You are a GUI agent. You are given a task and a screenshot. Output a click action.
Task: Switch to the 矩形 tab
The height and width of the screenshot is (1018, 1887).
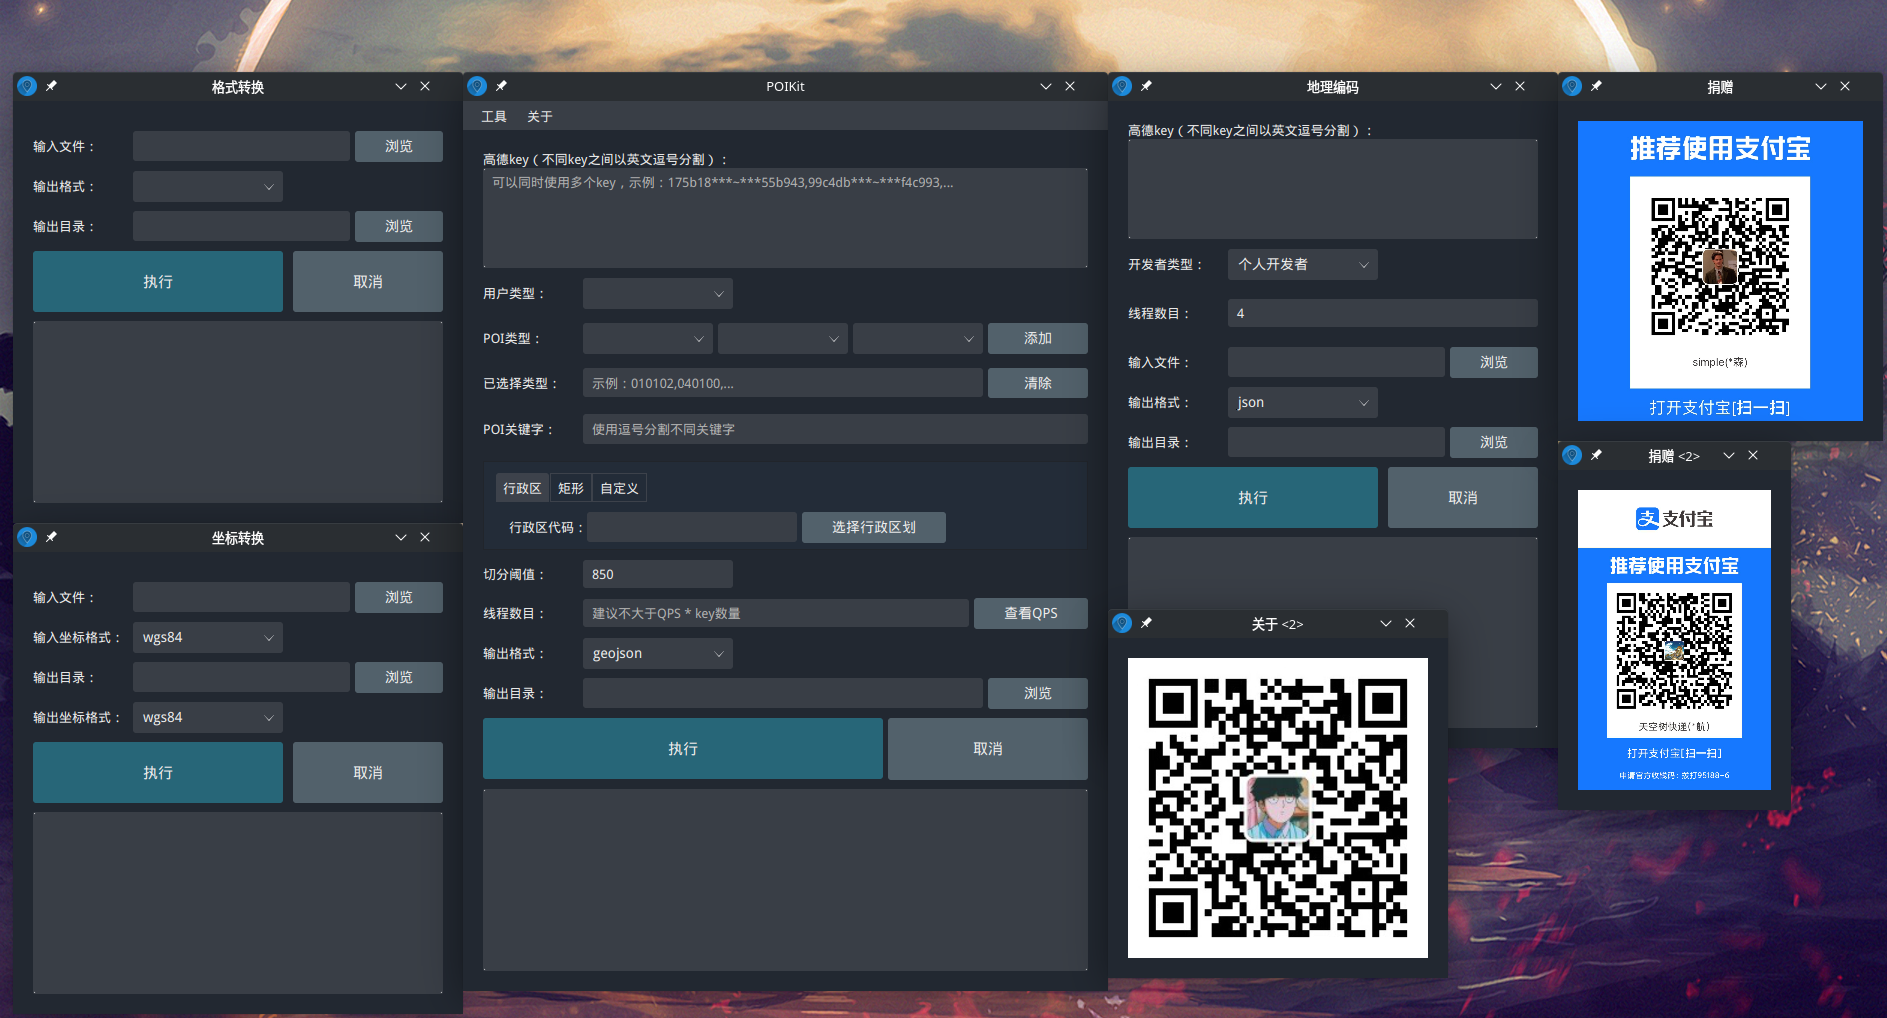(571, 488)
